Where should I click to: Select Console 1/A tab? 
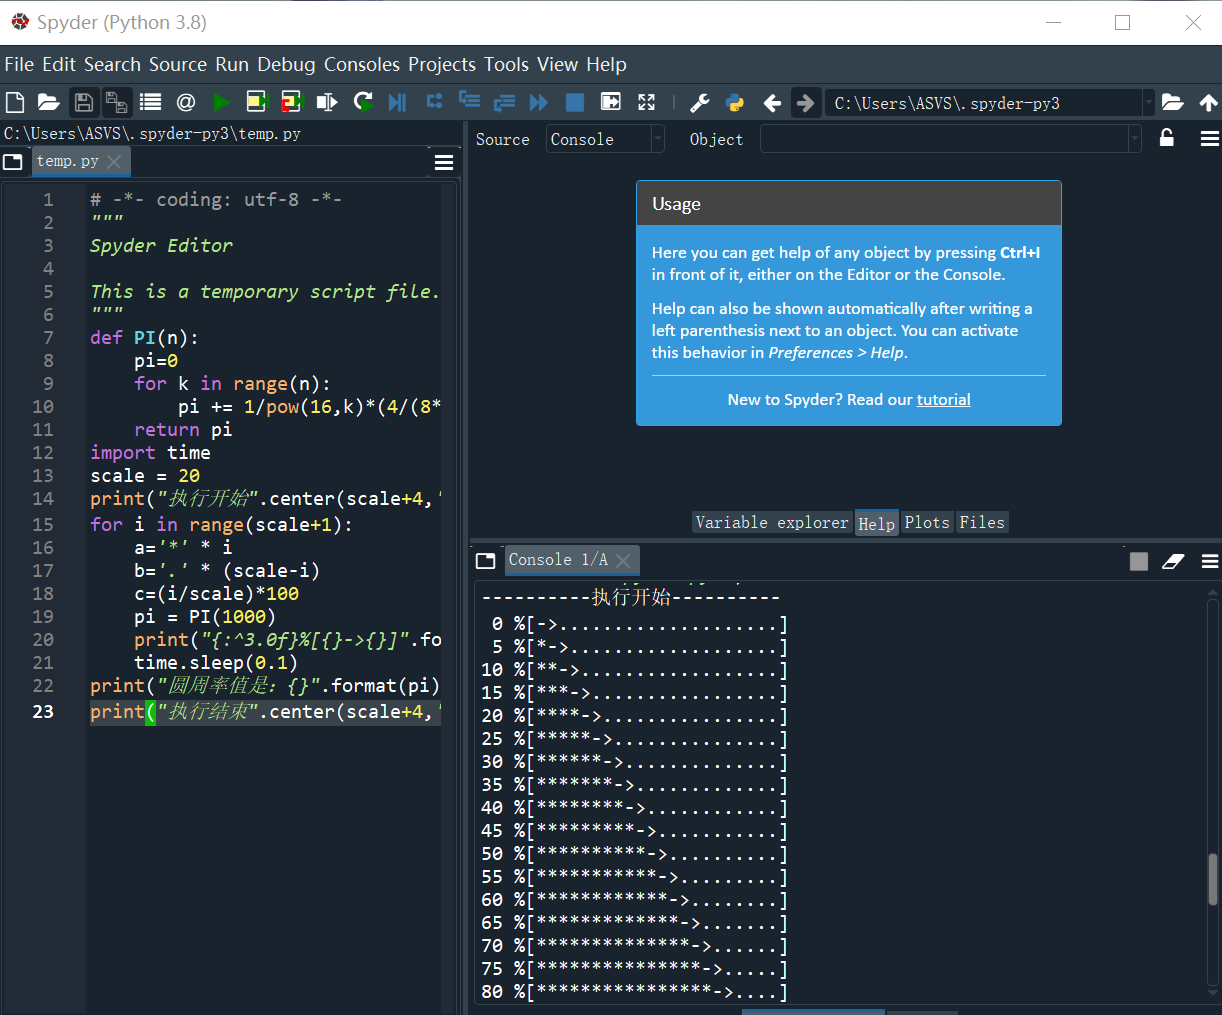[x=571, y=559]
